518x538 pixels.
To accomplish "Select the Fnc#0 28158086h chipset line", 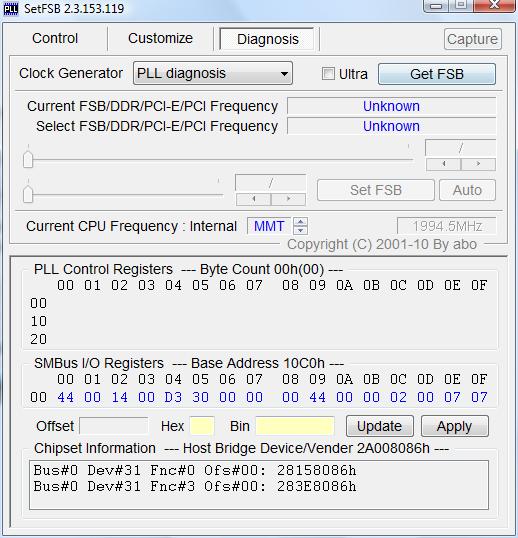I will pos(195,470).
